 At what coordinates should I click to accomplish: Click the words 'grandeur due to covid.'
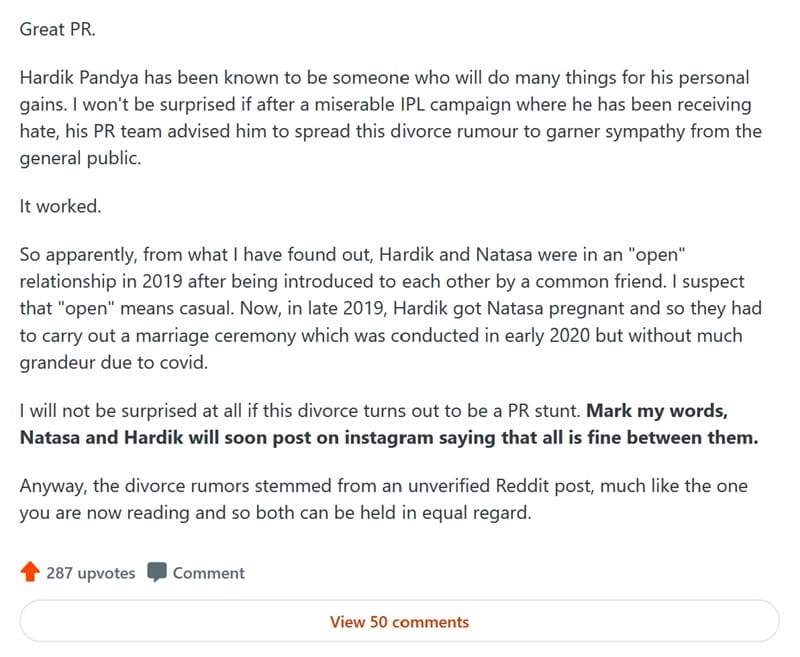tap(114, 363)
